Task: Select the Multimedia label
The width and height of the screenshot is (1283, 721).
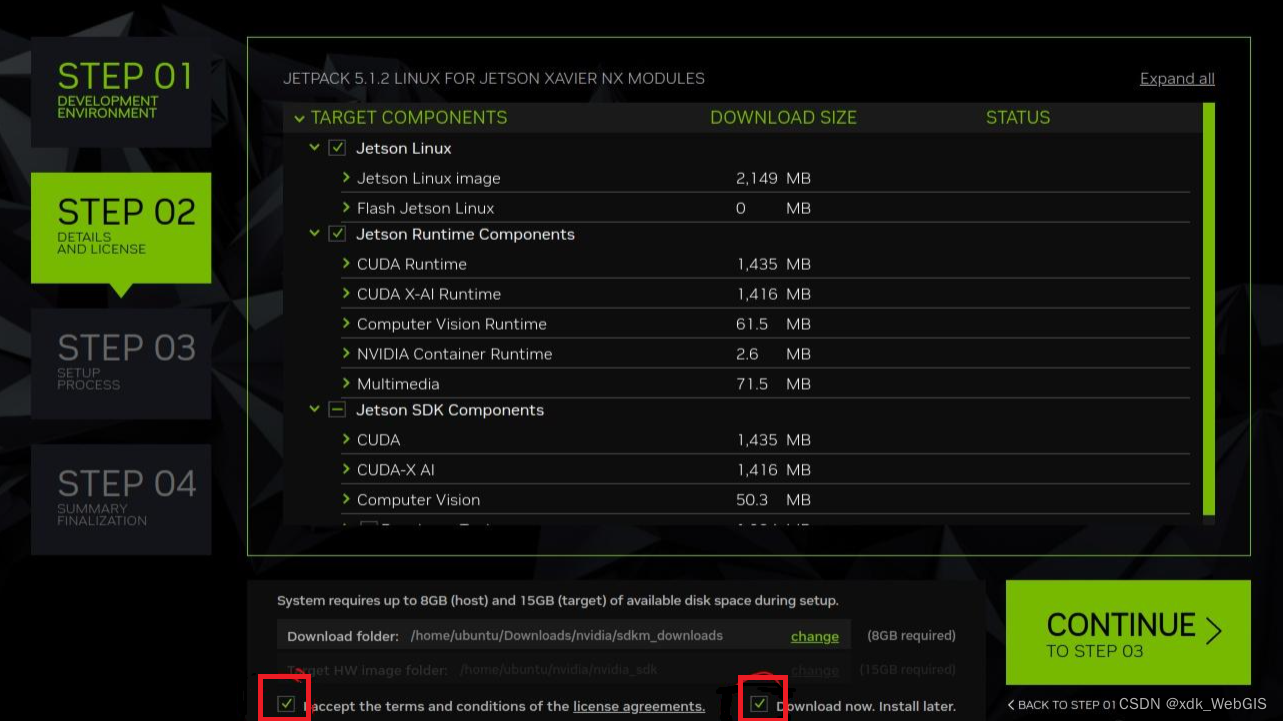Action: coord(398,384)
